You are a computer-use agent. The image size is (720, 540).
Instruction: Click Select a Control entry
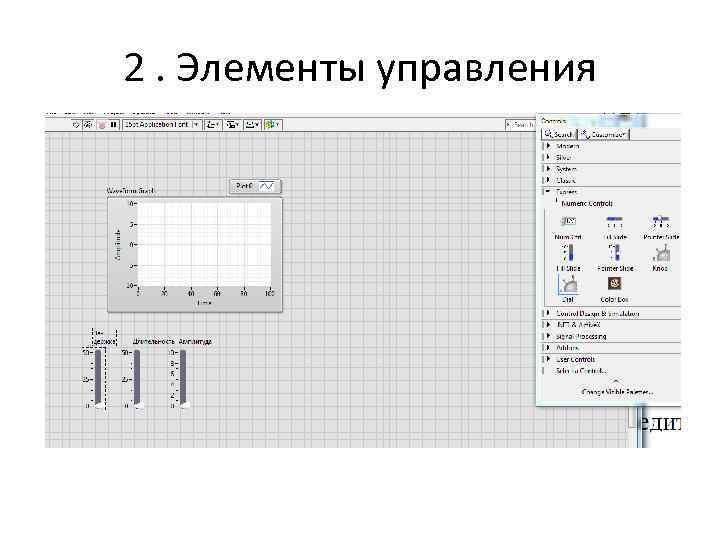582,371
